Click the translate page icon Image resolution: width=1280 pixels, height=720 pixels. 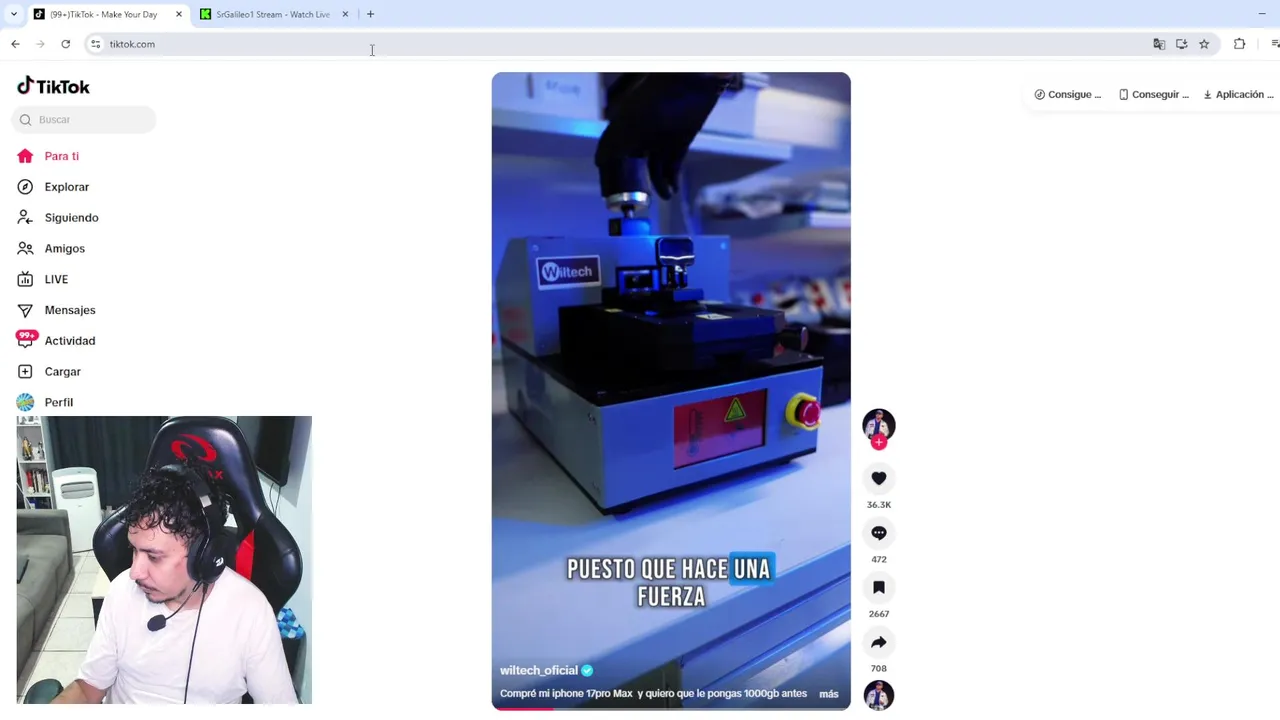tap(1159, 44)
